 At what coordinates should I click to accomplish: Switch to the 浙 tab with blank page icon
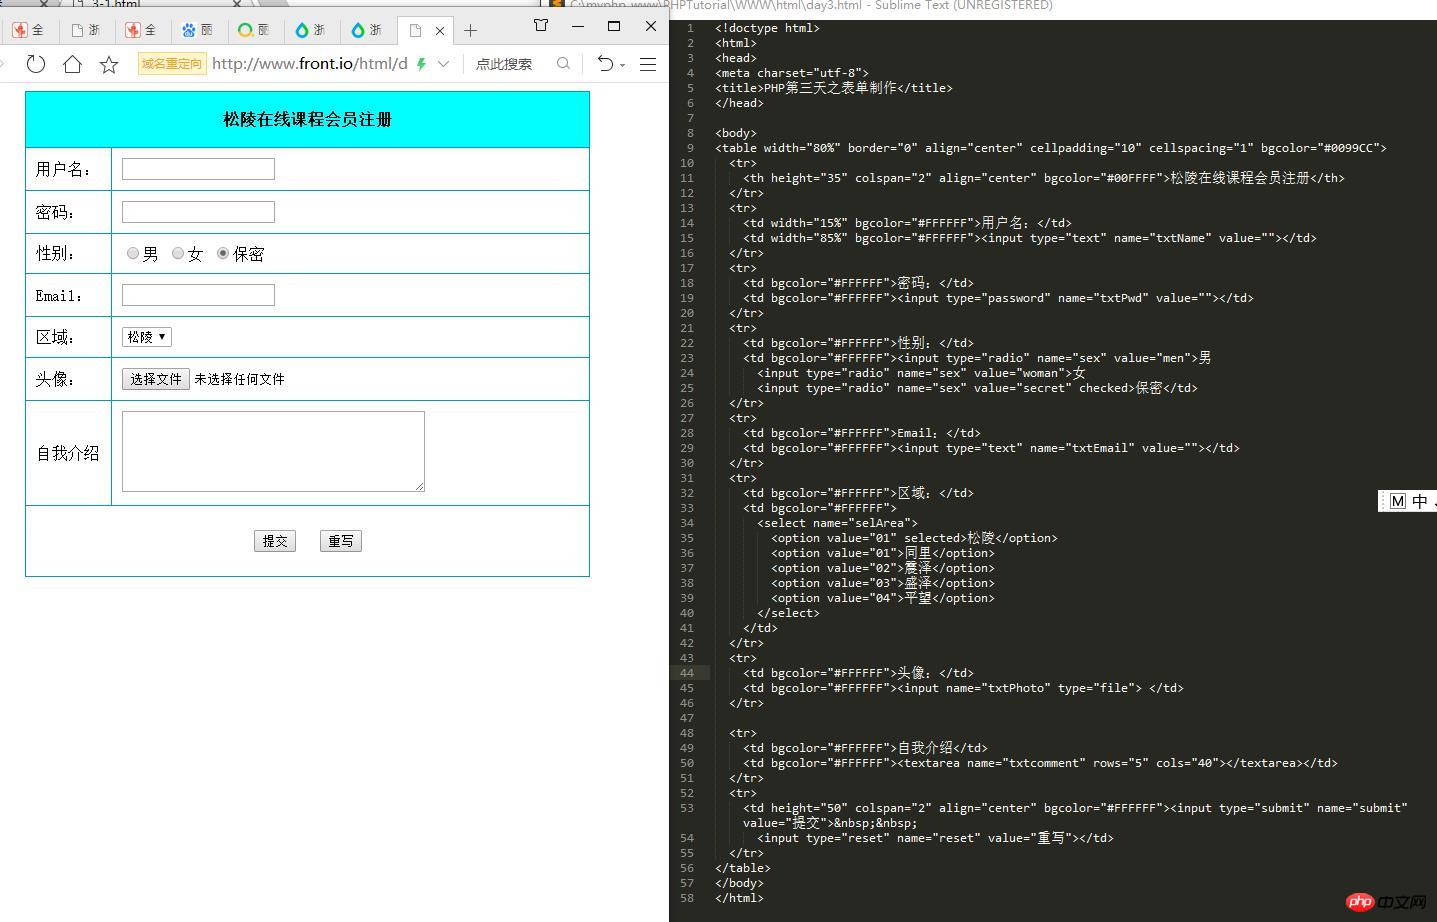coord(85,30)
